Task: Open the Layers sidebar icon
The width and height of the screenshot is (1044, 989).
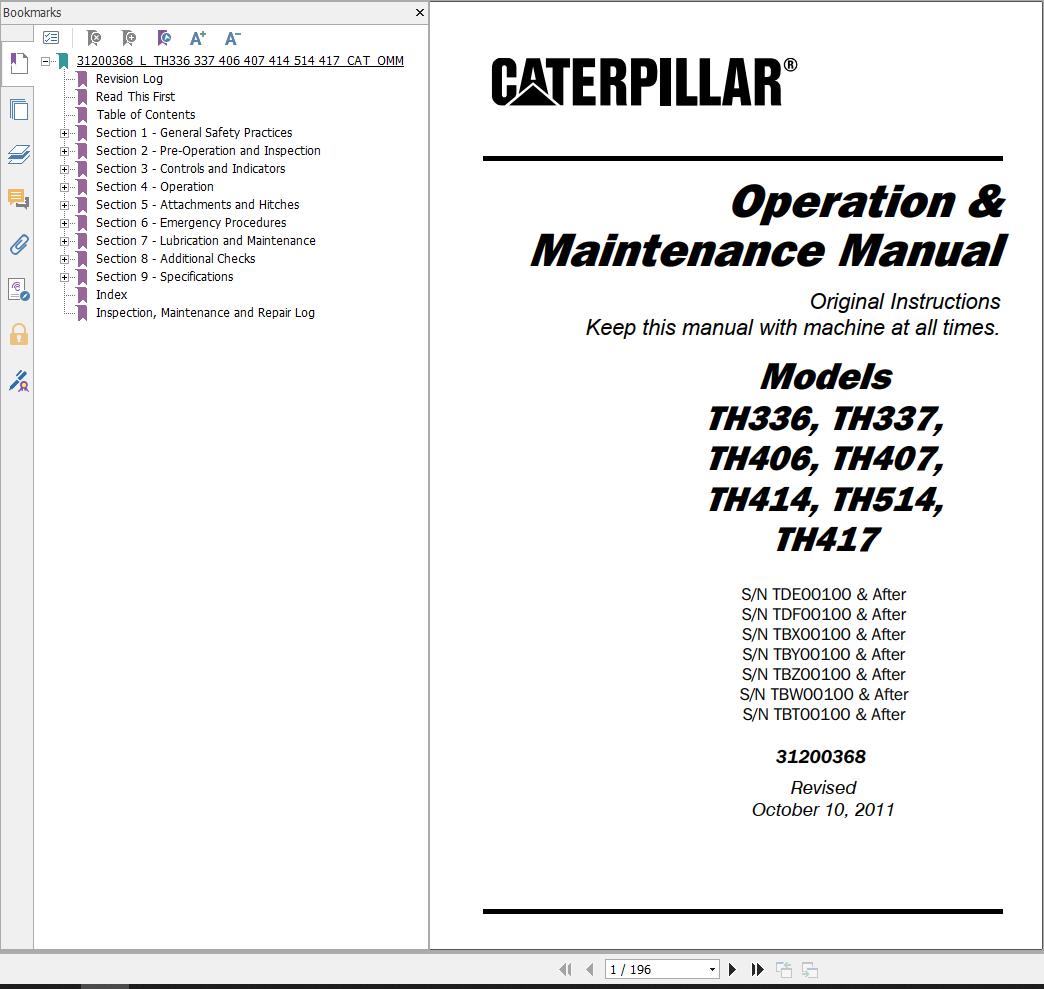Action: tap(19, 155)
